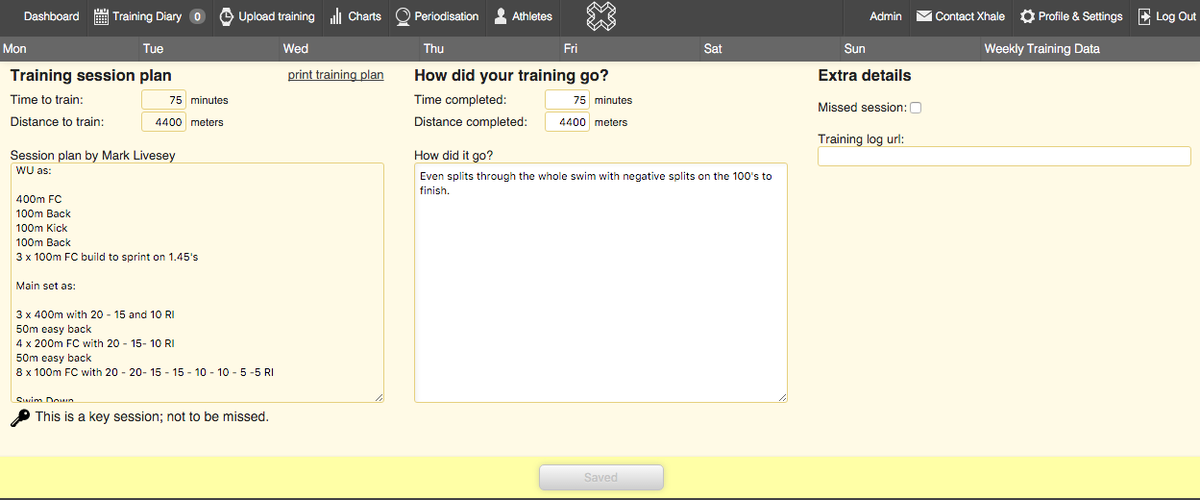Image resolution: width=1200 pixels, height=500 pixels.
Task: Select the Tue column header
Action: pos(153,49)
